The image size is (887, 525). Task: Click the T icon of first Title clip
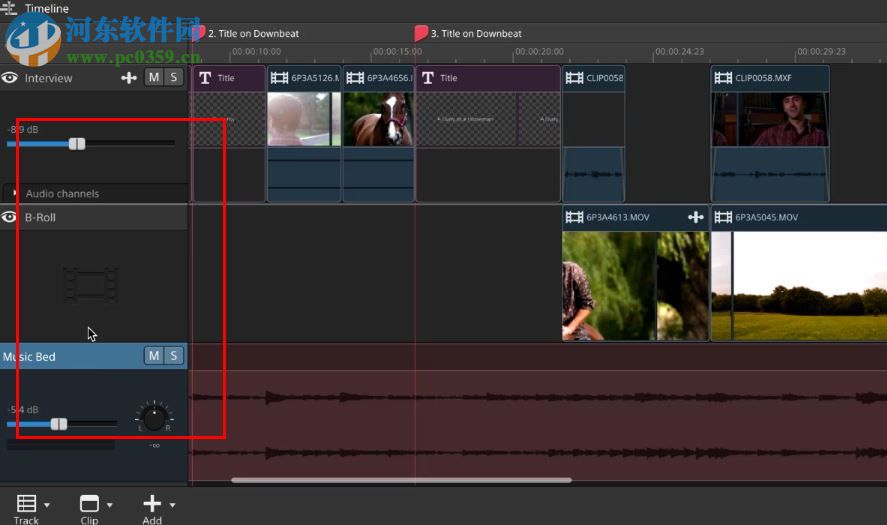pyautogui.click(x=205, y=78)
